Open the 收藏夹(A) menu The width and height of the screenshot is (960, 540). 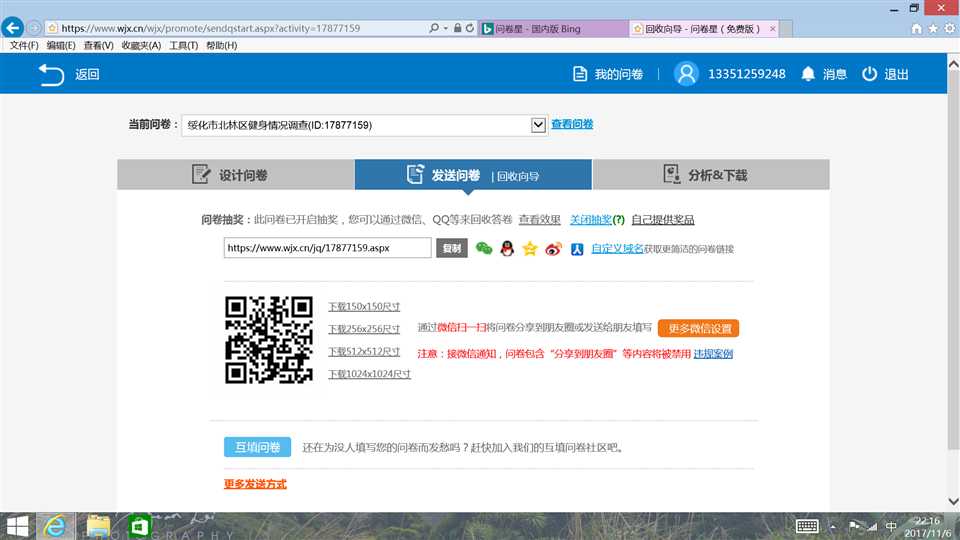[141, 45]
